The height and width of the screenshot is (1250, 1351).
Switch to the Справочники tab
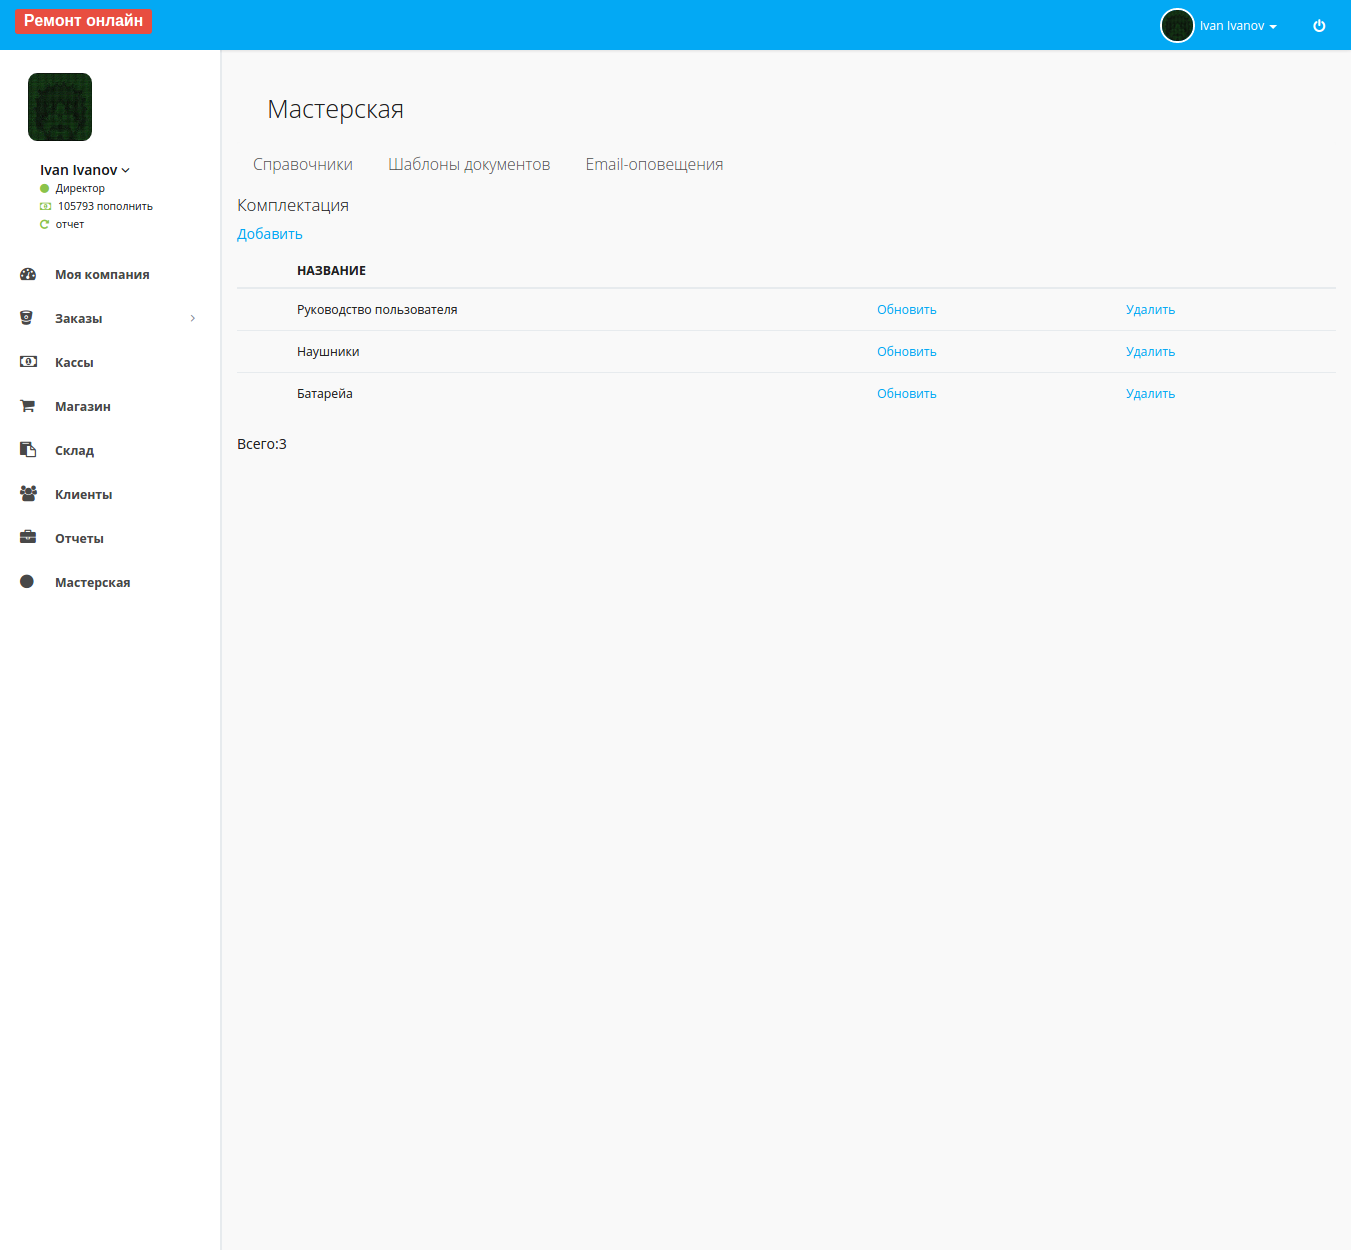pyautogui.click(x=303, y=165)
